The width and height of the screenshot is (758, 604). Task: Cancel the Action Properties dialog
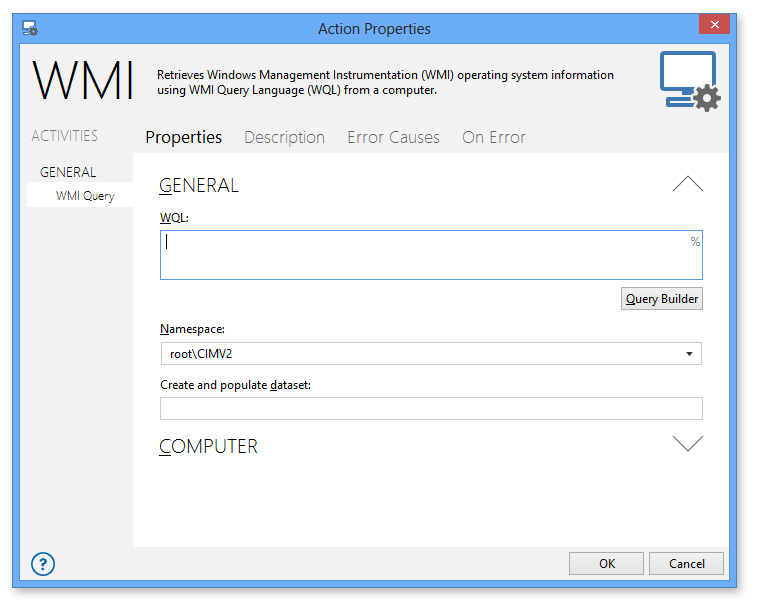click(686, 563)
